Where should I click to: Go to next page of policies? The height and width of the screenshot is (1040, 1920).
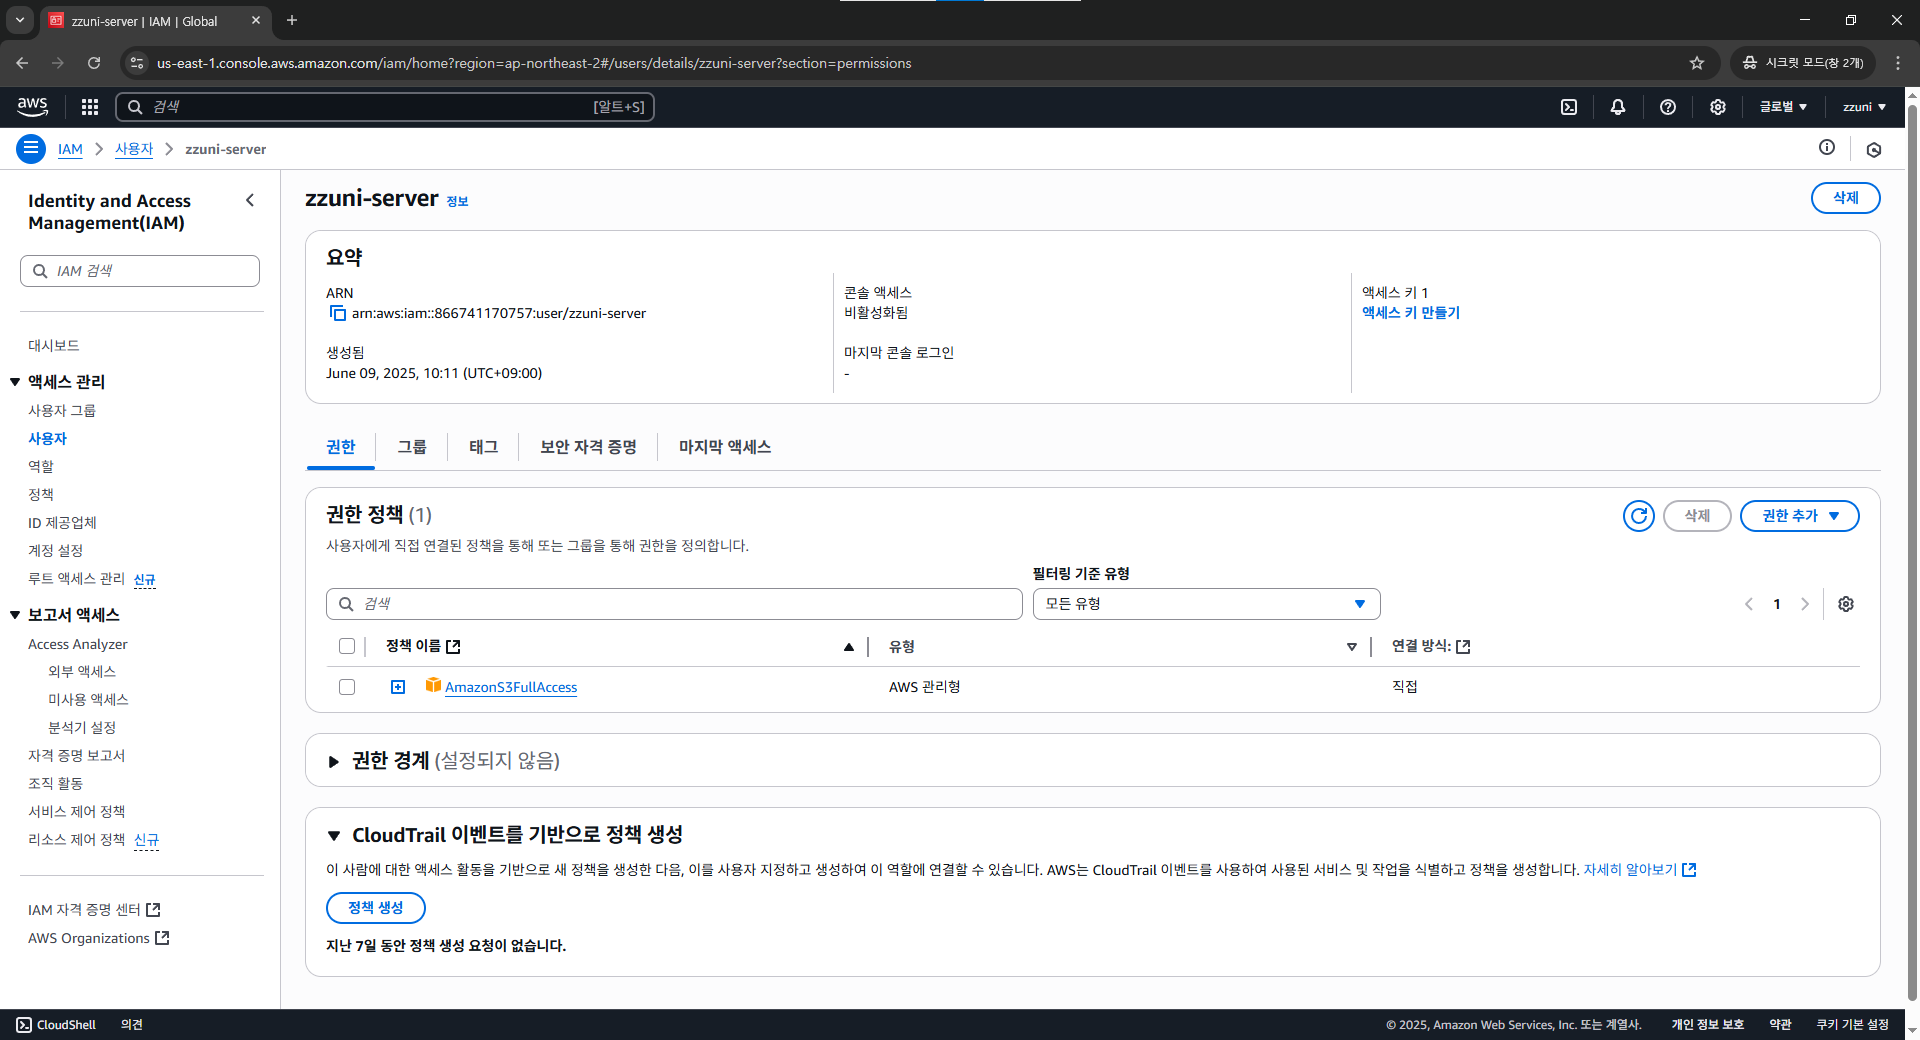click(x=1805, y=604)
